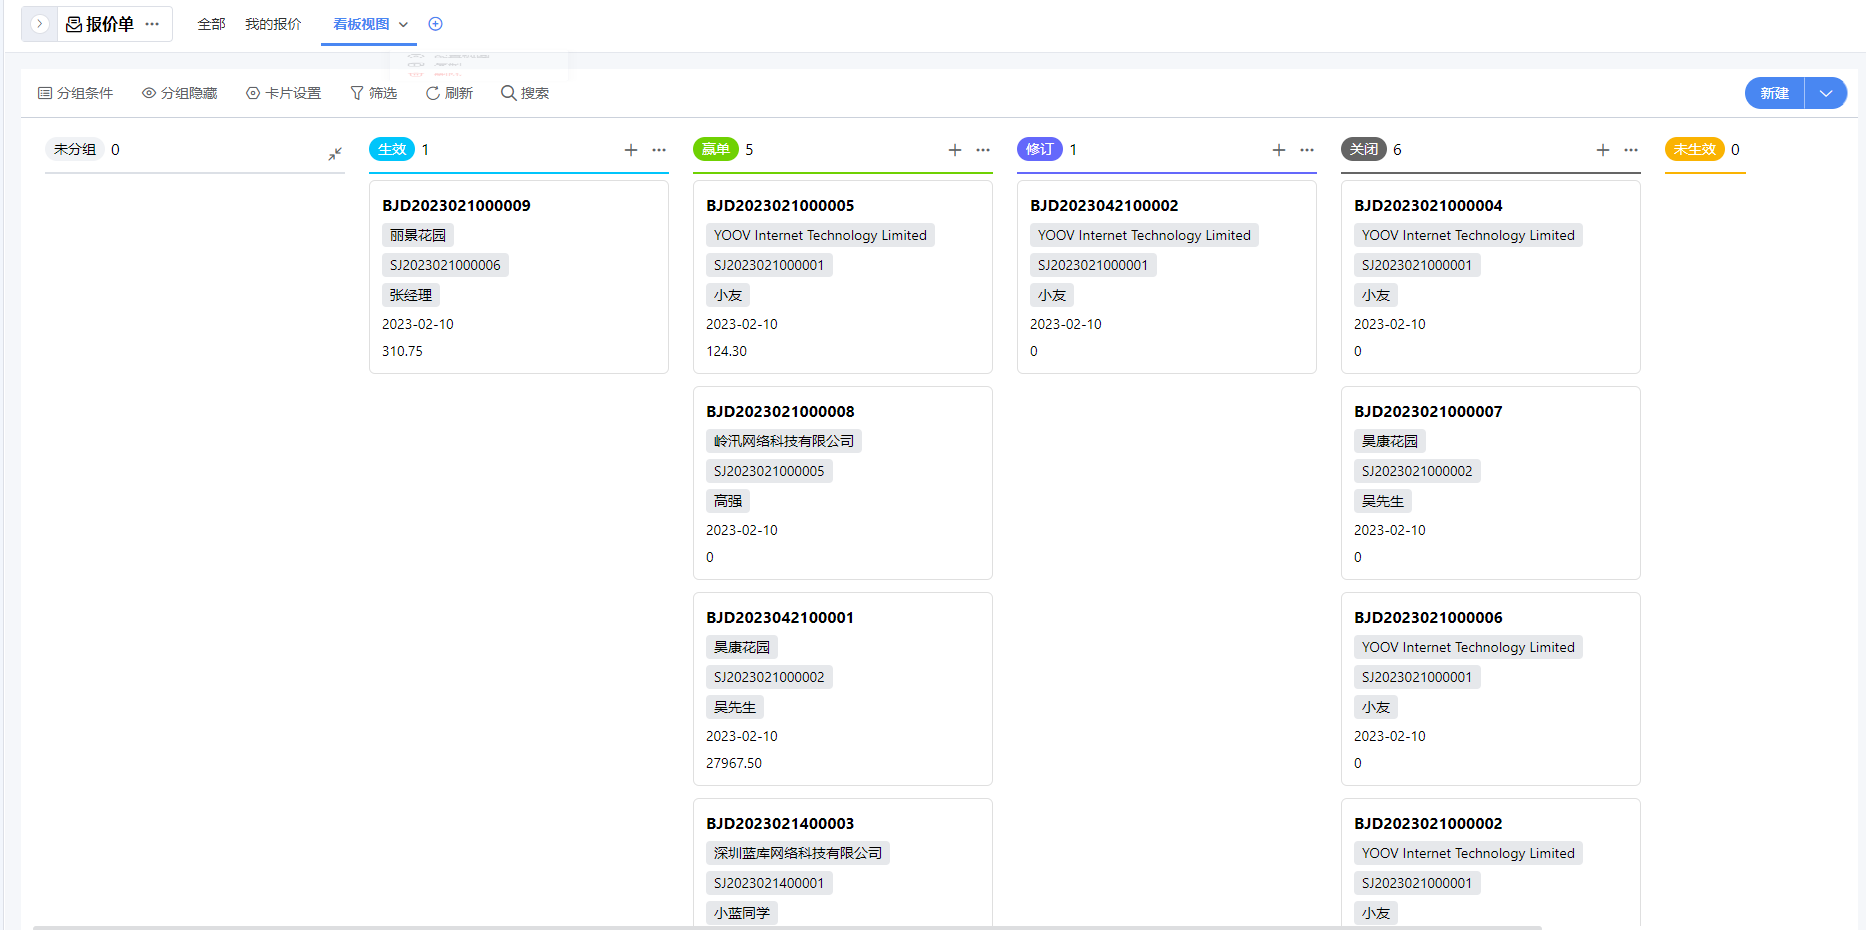Open more options for the 修订 column
Screen dimensions: 1866x930
[1307, 150]
